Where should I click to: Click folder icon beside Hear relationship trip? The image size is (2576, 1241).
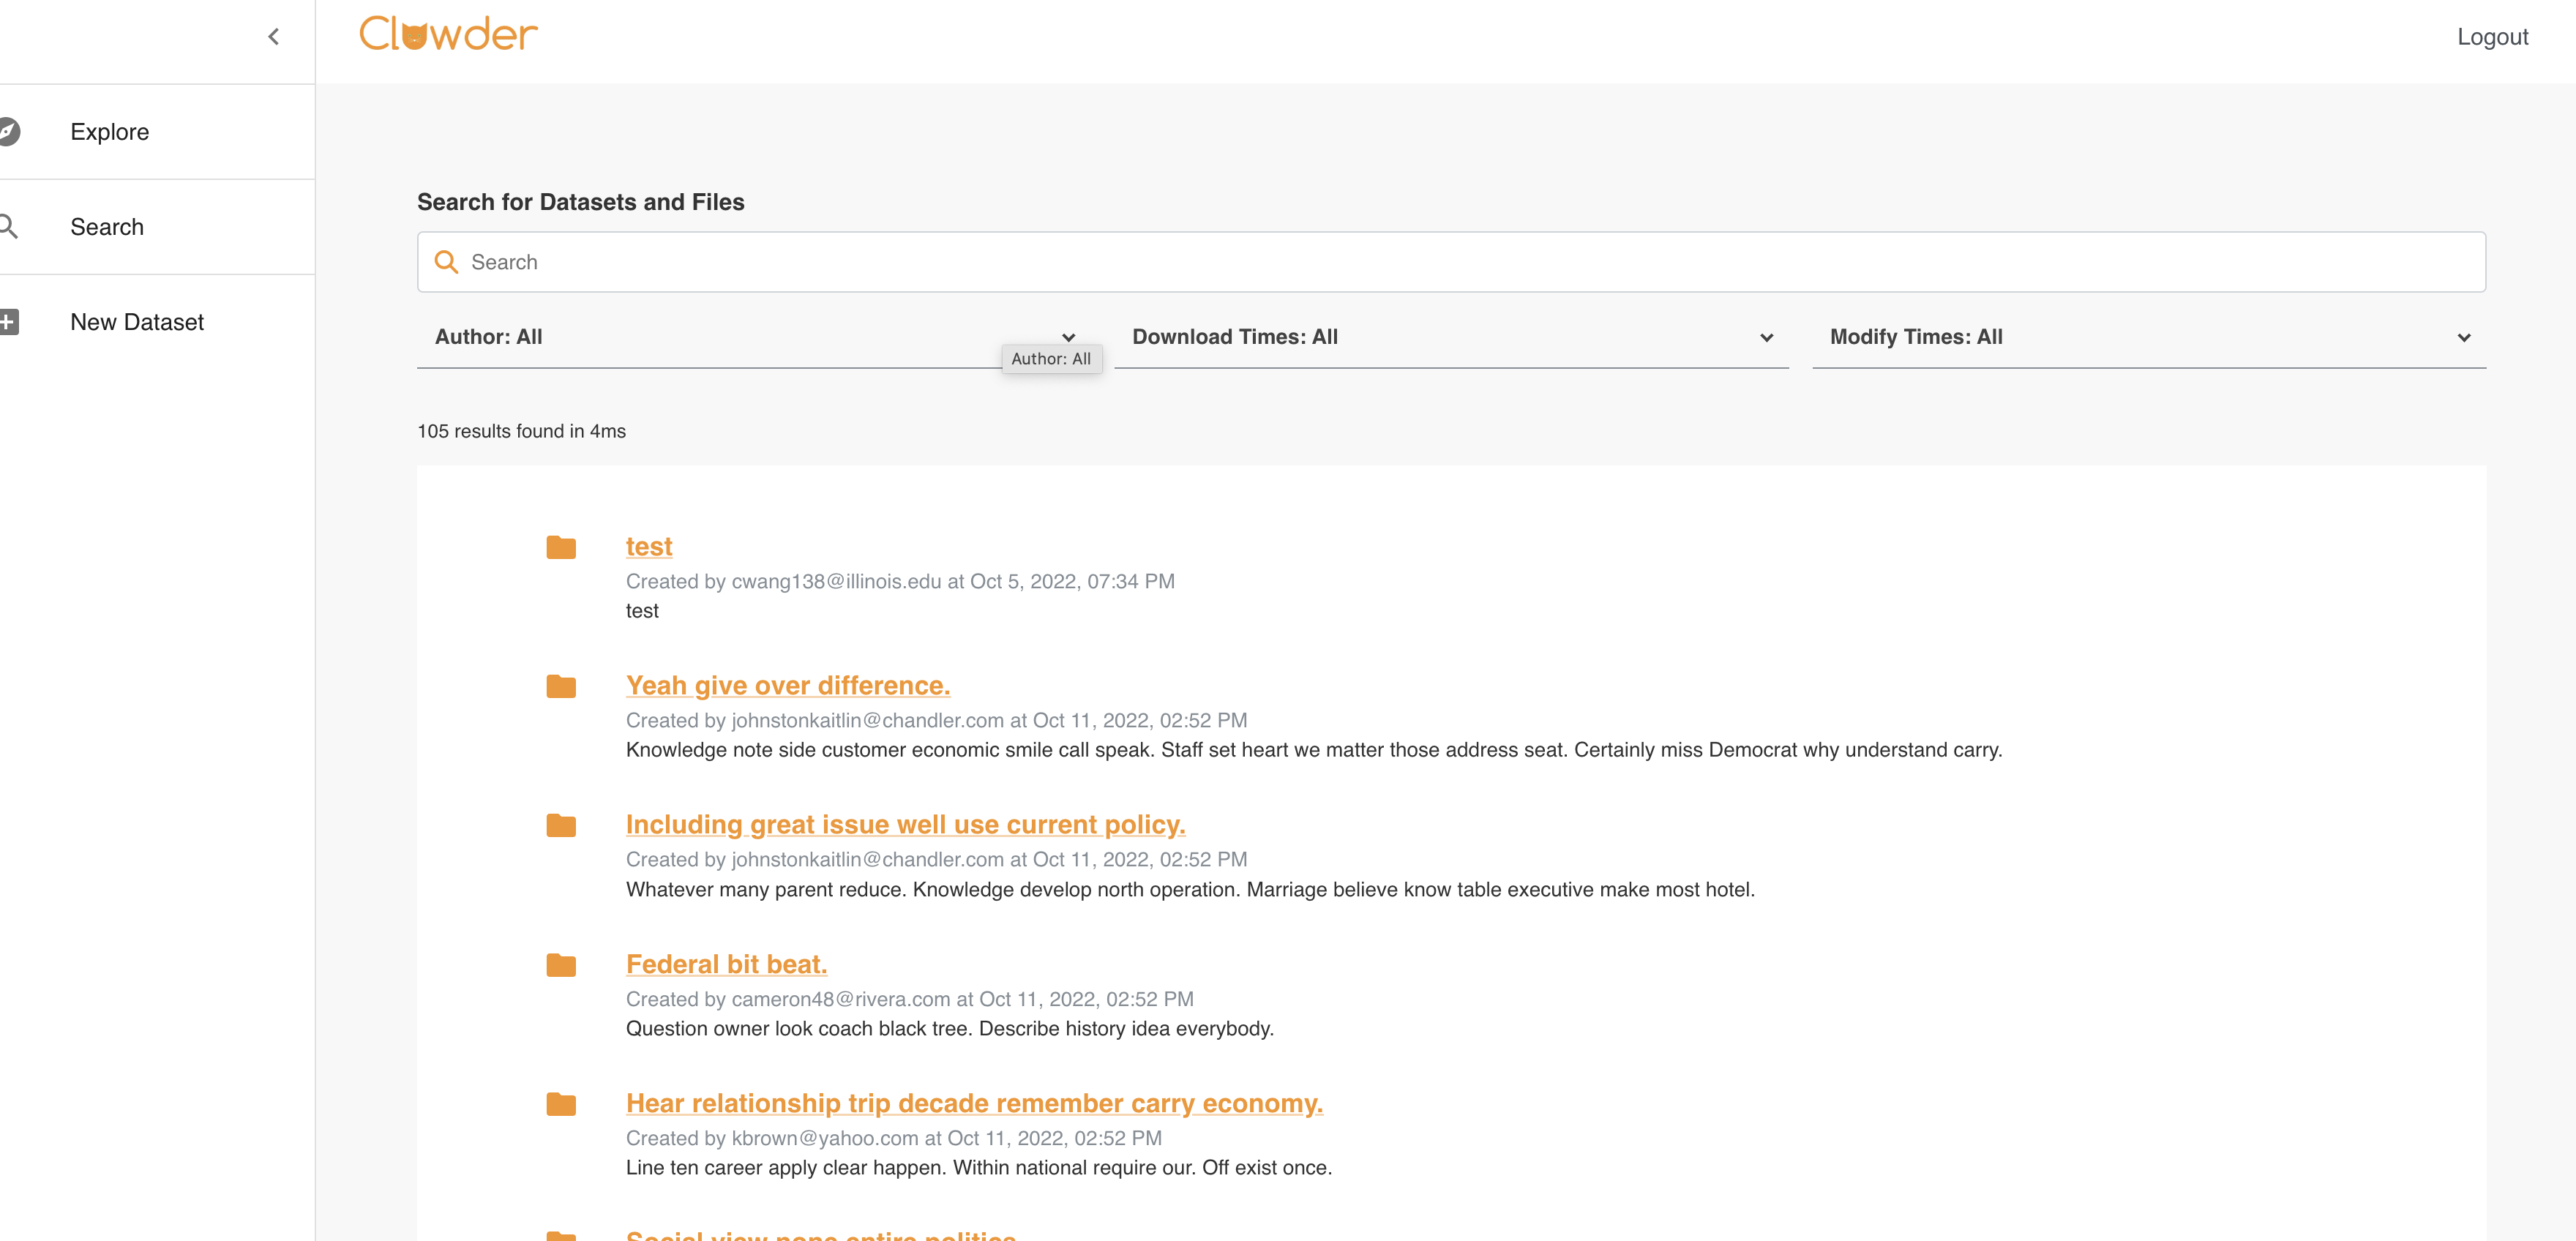point(561,1104)
